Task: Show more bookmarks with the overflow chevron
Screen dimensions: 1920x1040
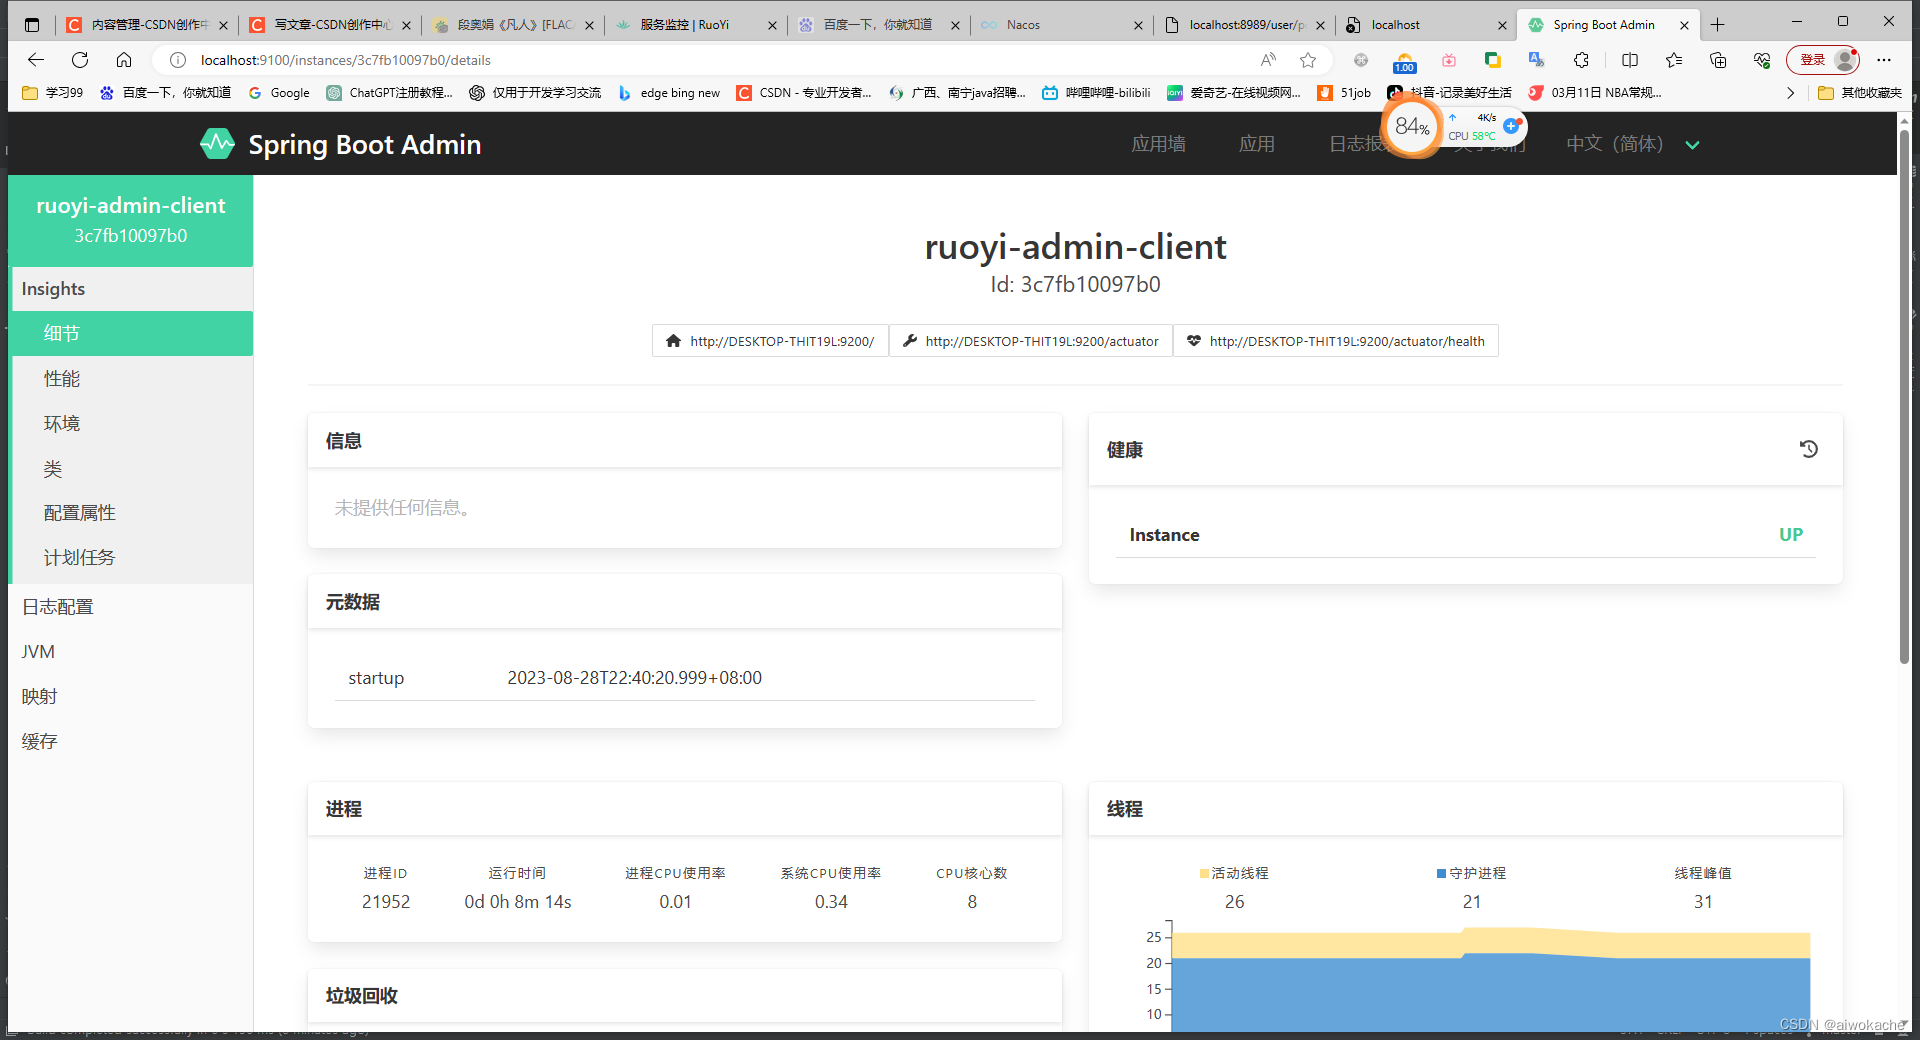Action: coord(1790,93)
